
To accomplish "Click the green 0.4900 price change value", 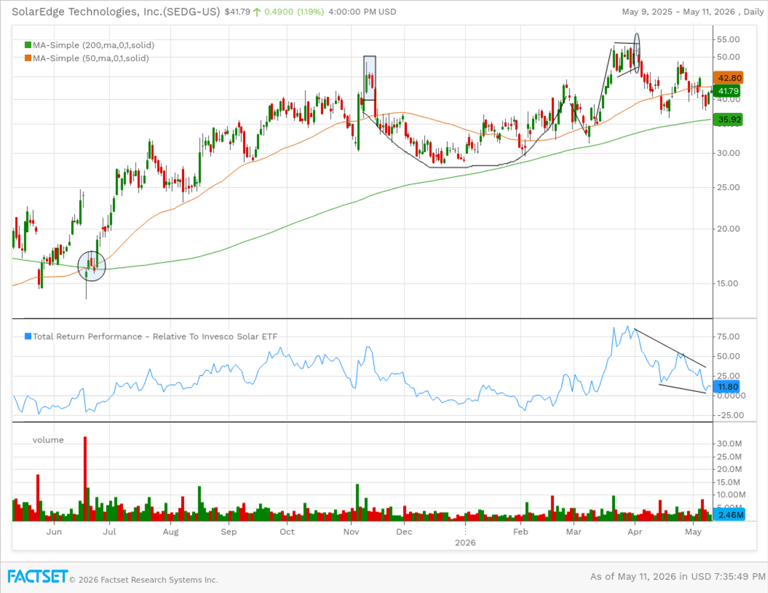I will (x=279, y=12).
